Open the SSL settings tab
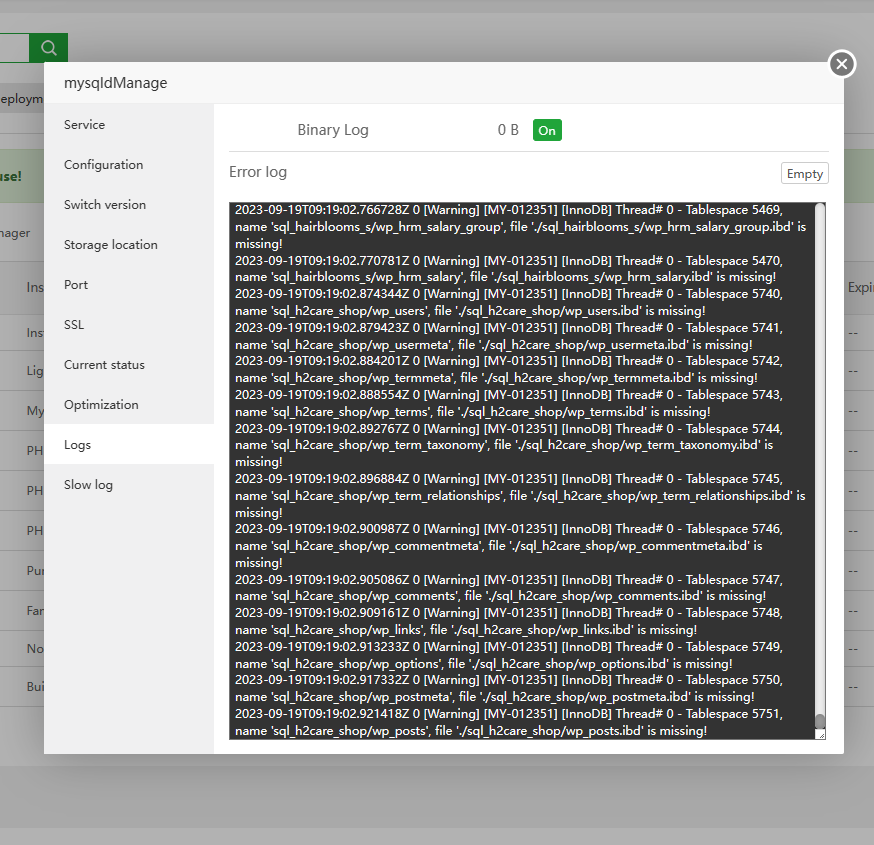This screenshot has width=874, height=845. click(x=74, y=325)
